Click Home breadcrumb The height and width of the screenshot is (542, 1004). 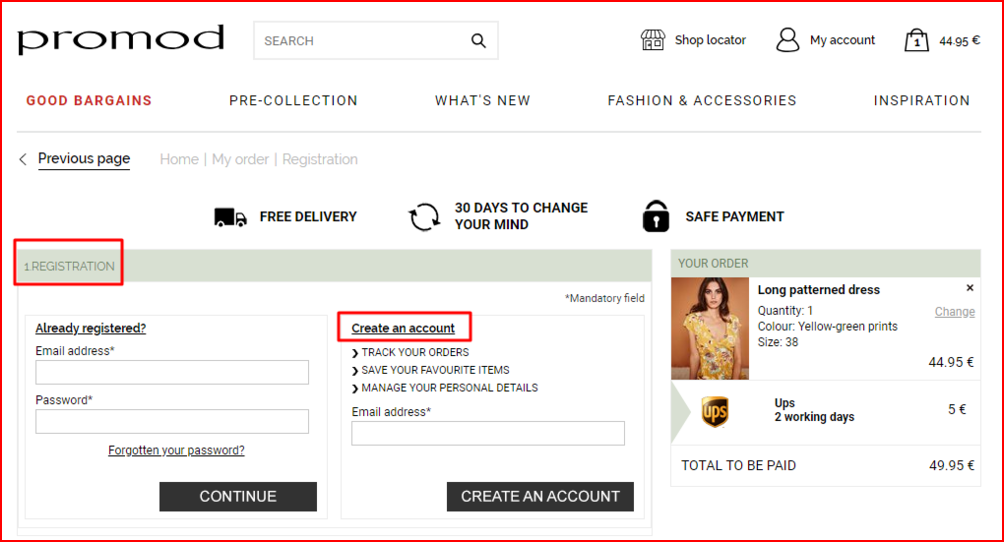point(179,159)
